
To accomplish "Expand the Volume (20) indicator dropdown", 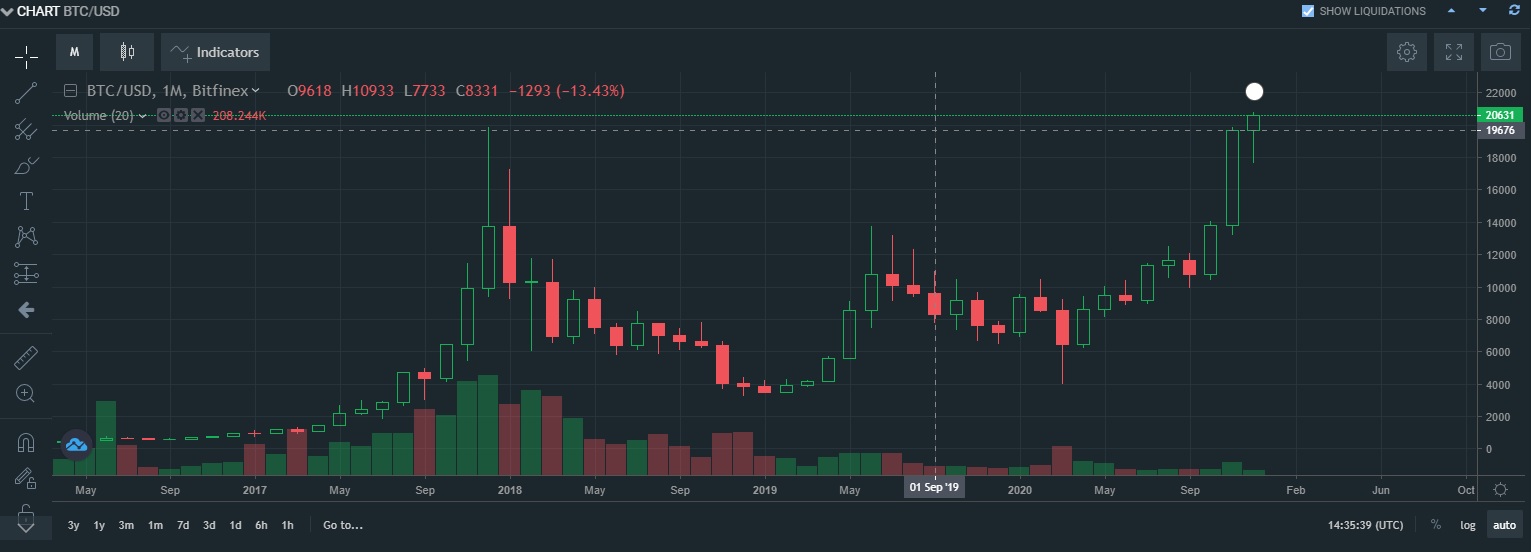I will coord(142,116).
